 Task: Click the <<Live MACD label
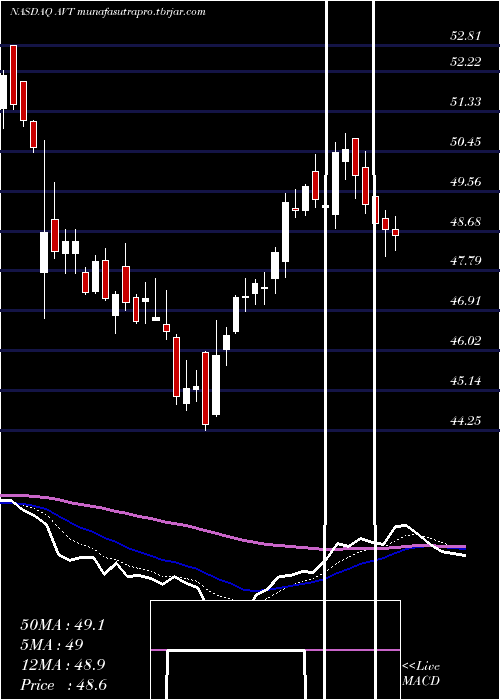(x=421, y=674)
